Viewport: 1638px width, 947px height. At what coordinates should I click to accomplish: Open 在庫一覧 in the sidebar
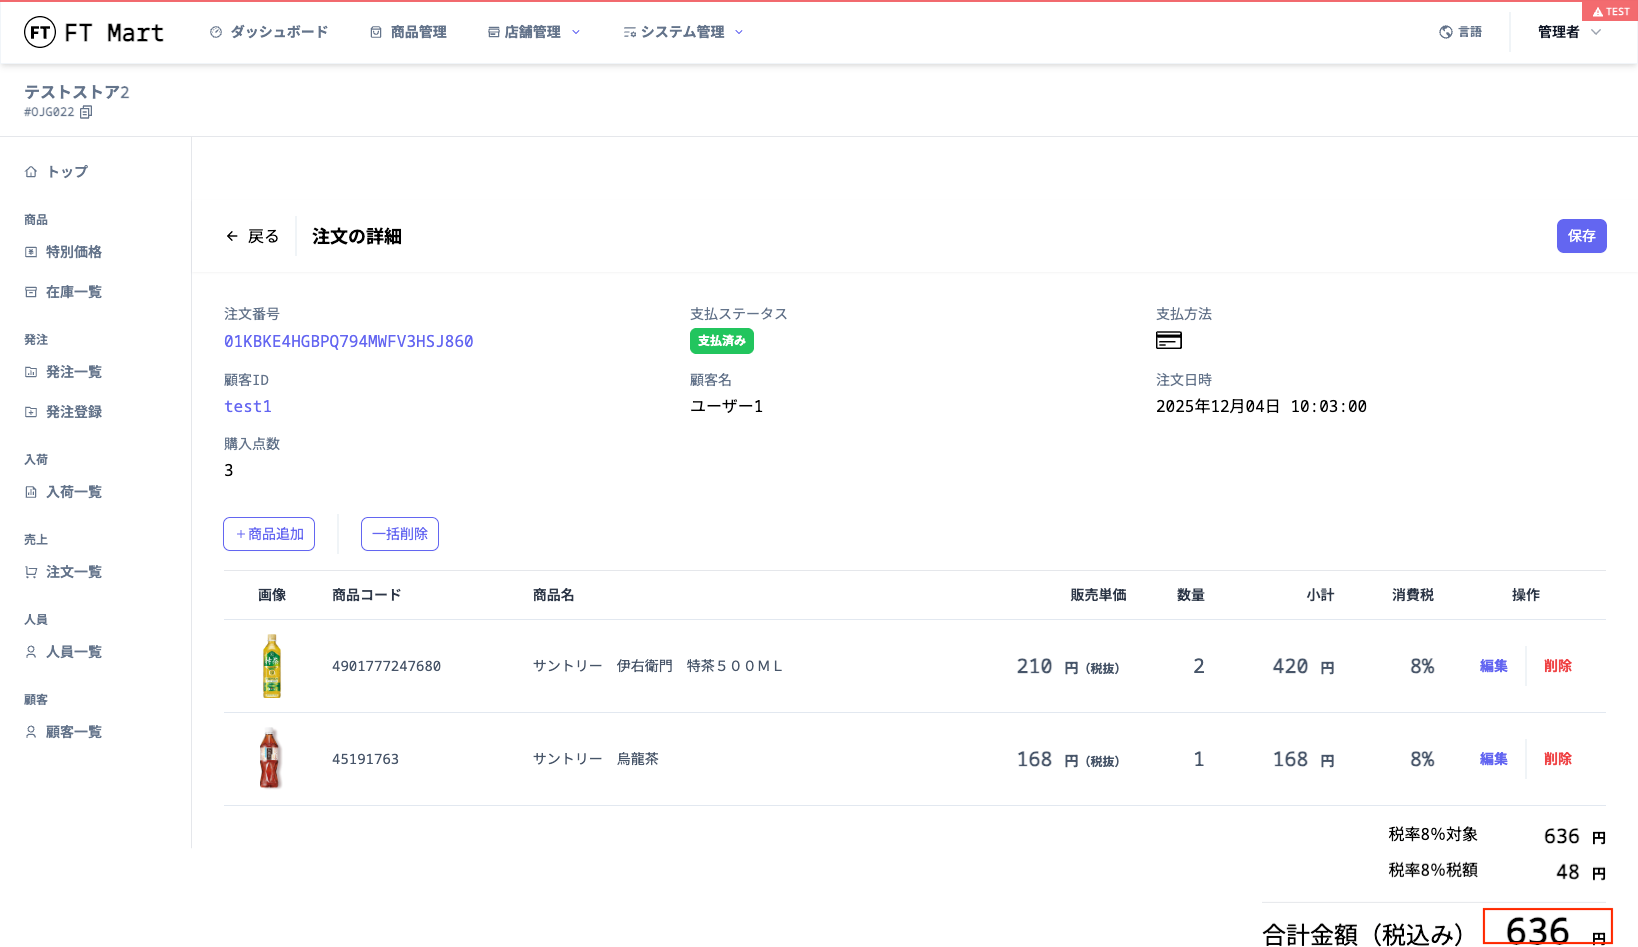click(64, 292)
